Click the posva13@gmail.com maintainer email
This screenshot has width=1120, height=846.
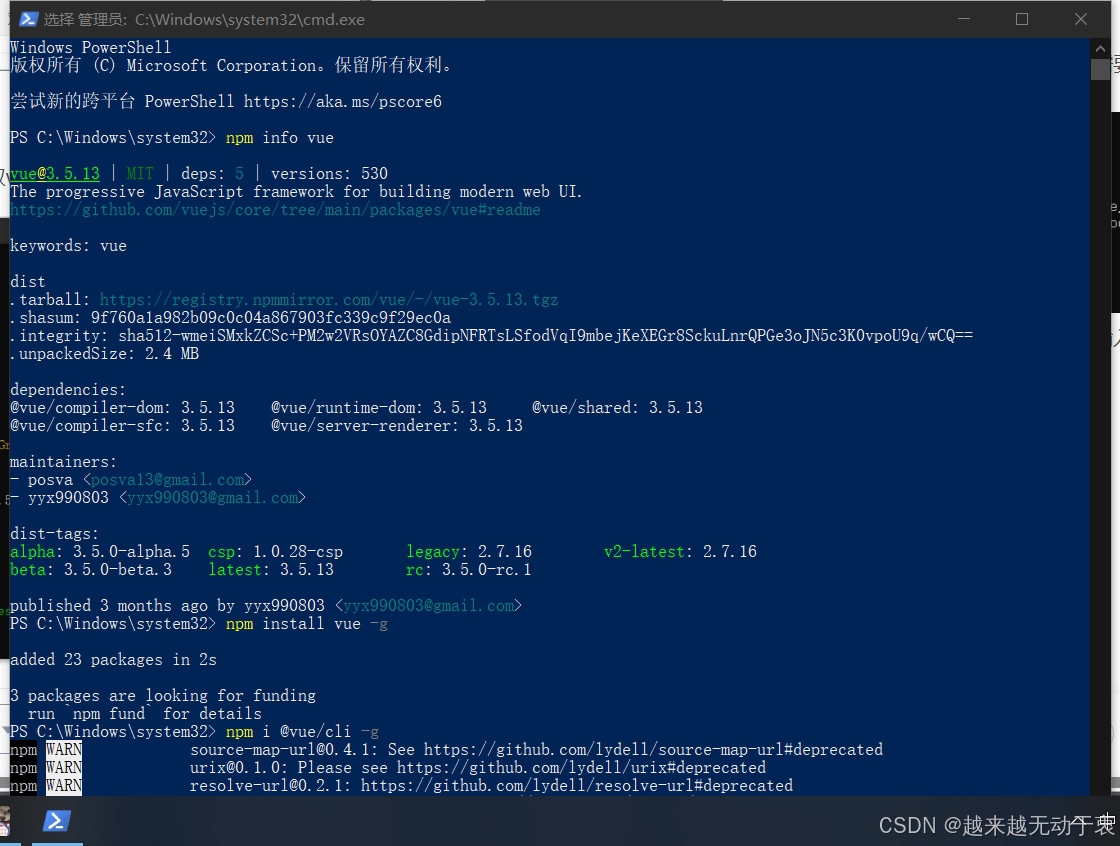tap(167, 479)
